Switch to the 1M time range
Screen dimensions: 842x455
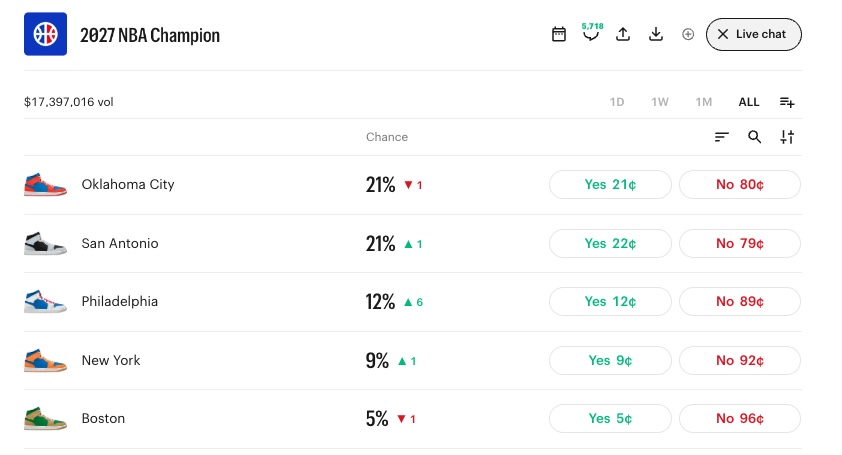703,102
